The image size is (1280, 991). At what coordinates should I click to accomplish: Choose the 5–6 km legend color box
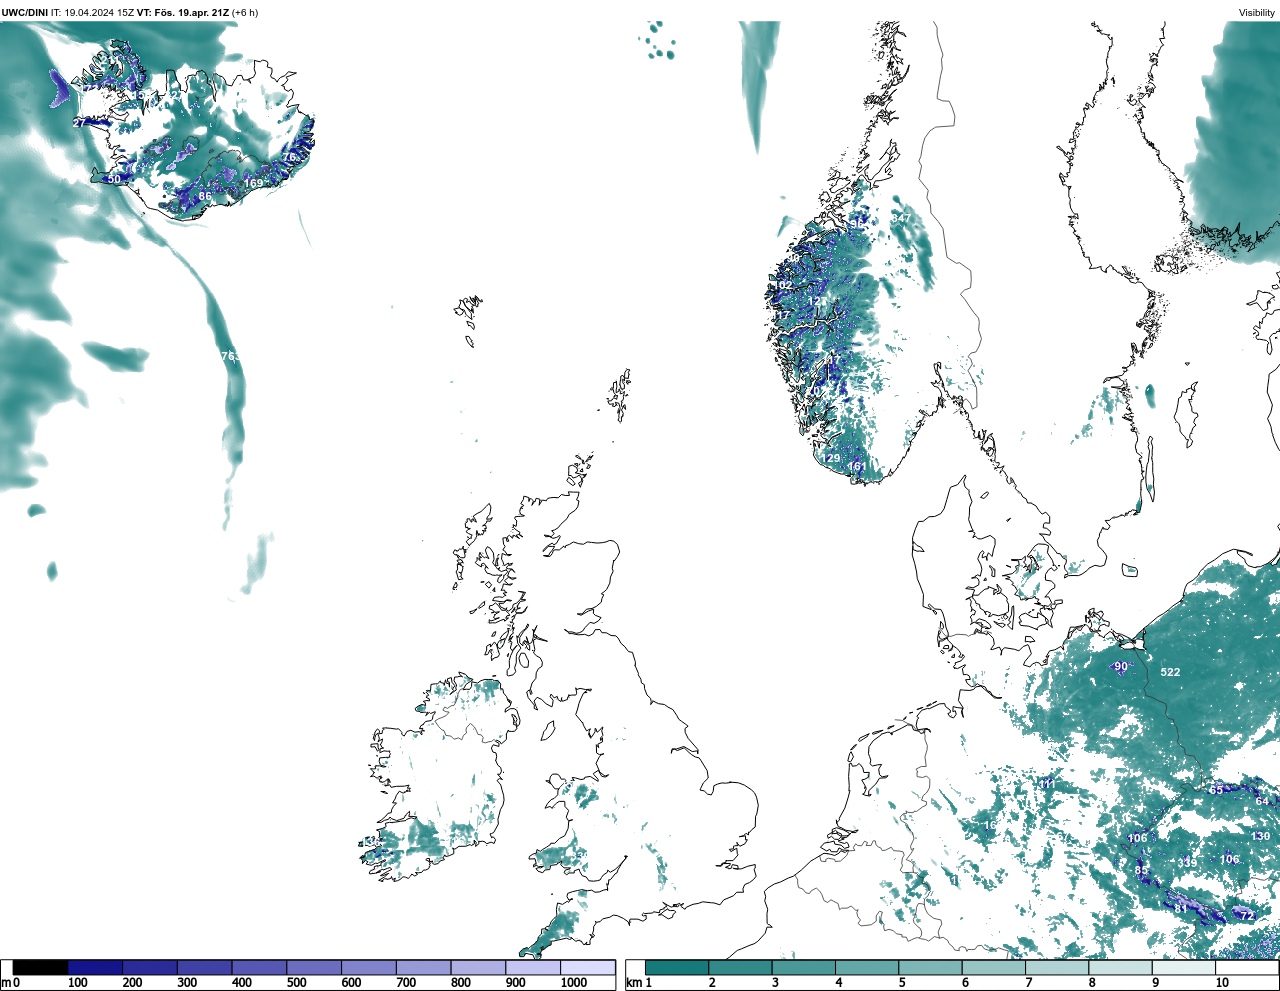(x=930, y=967)
